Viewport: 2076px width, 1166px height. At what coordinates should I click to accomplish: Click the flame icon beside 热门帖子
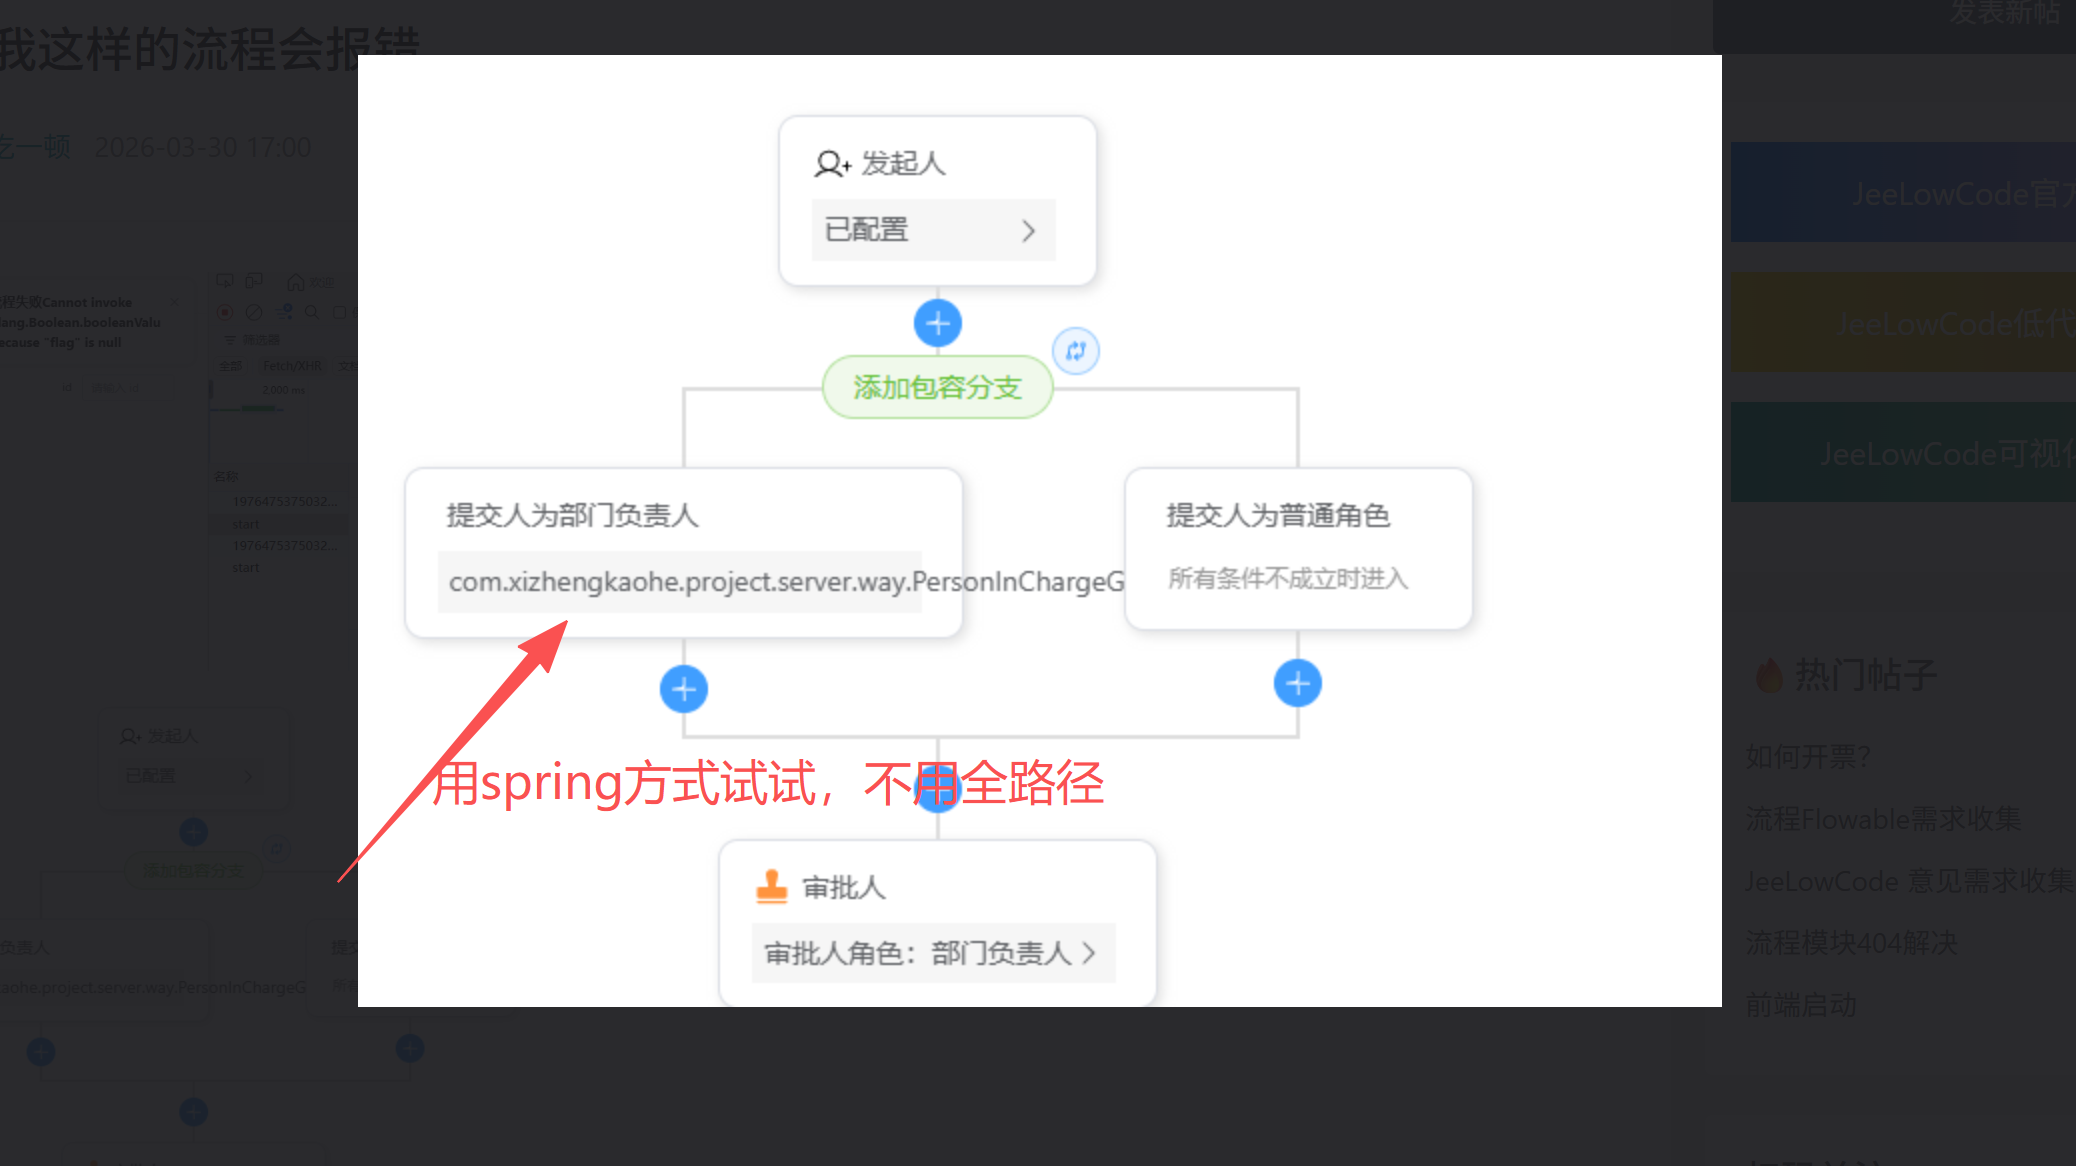pos(1768,675)
